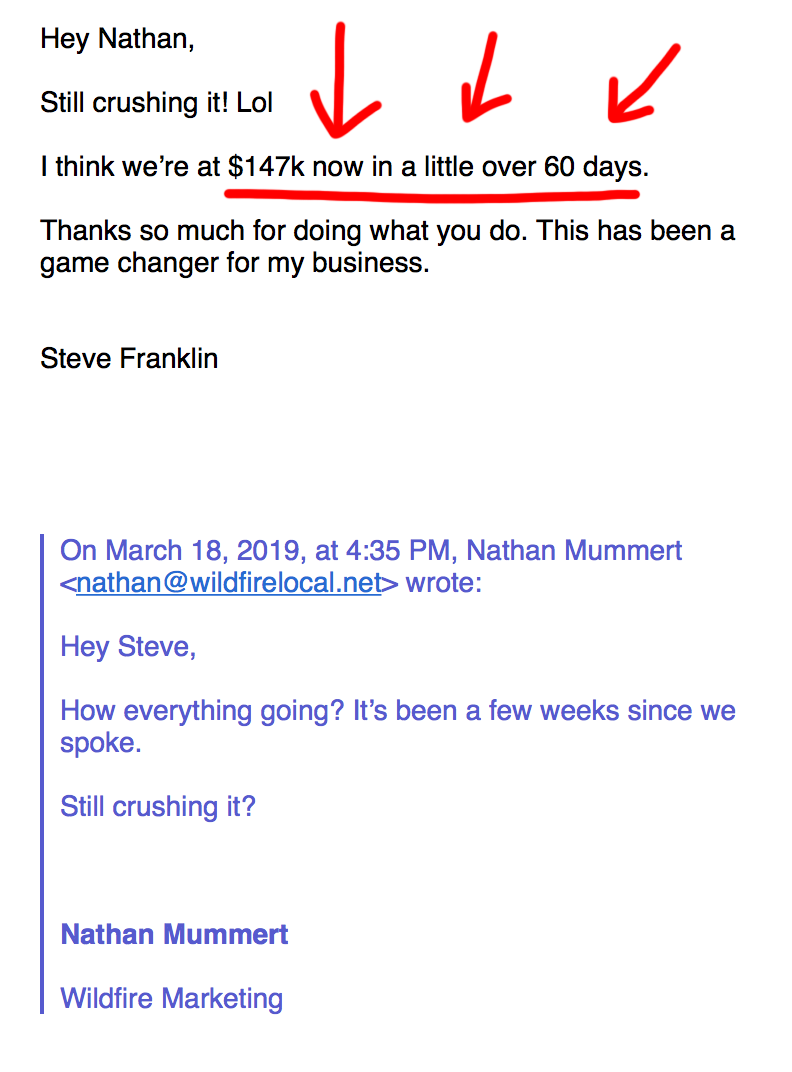Click the rightmost diagonal red arrow
This screenshot has width=792, height=1072.
pyautogui.click(x=644, y=84)
